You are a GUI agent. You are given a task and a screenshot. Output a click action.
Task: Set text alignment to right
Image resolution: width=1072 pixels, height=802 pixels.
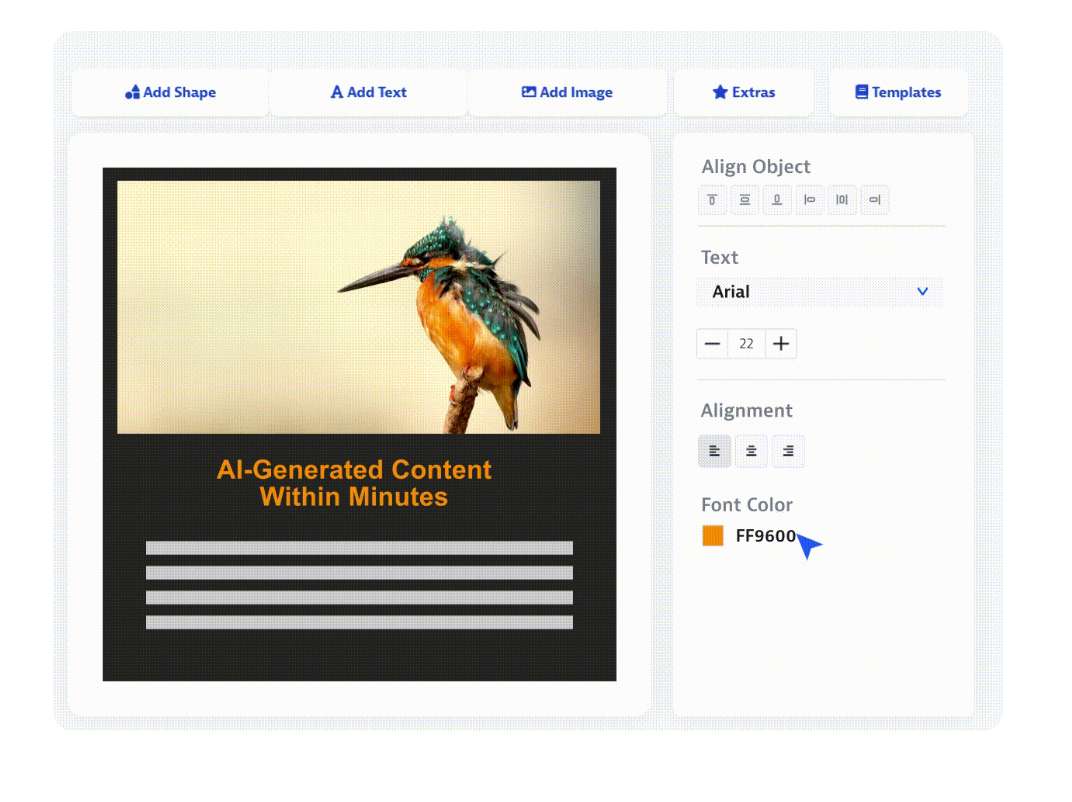point(788,452)
